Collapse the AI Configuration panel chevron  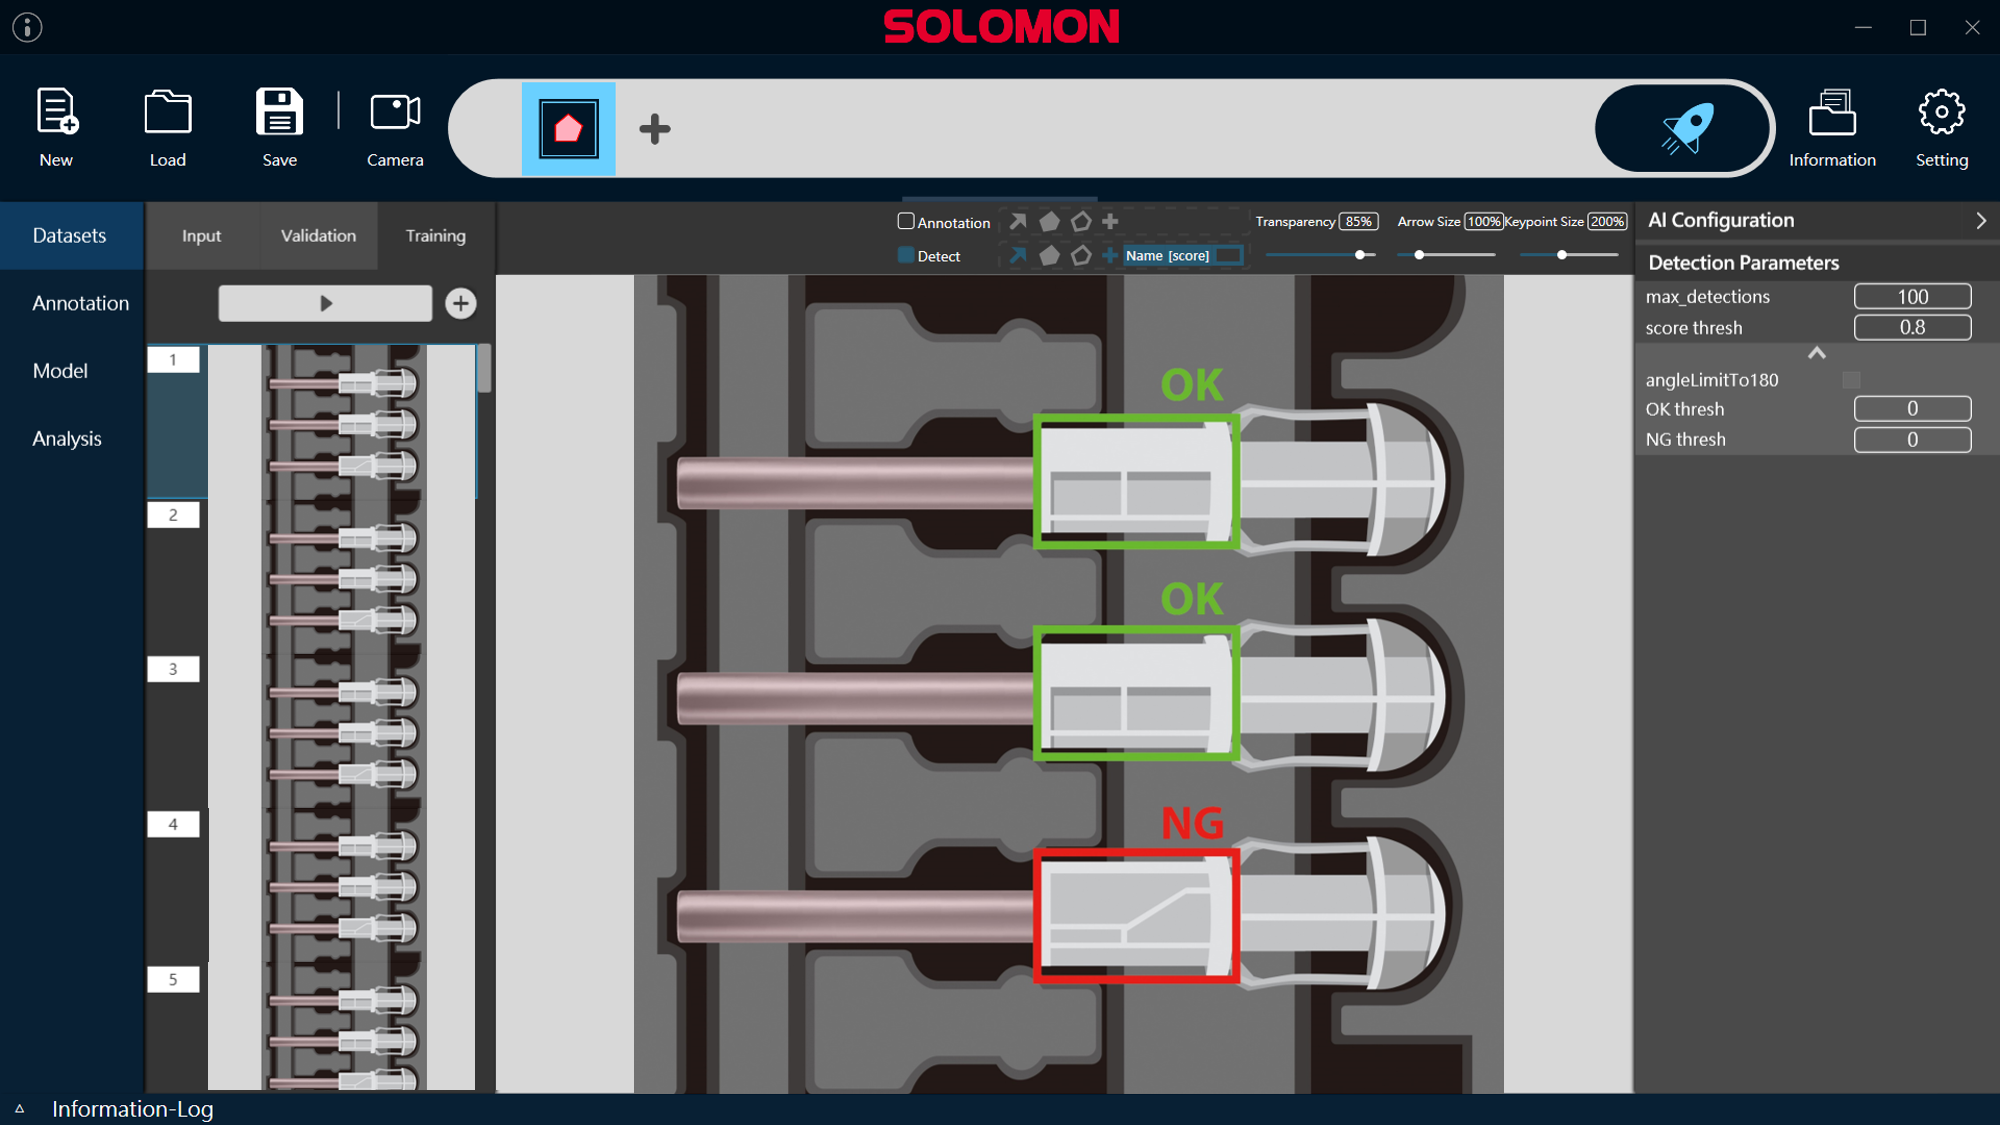[x=1980, y=220]
